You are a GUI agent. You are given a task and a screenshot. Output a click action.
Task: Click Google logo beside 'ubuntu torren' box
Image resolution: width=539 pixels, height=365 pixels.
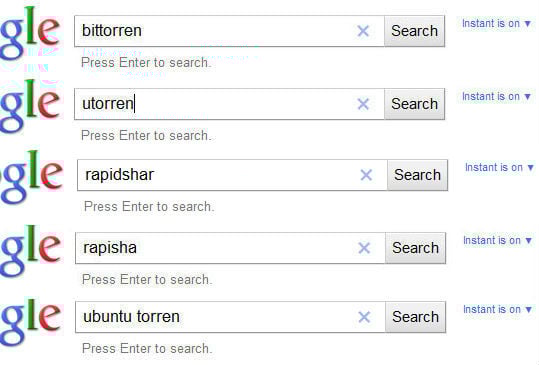tap(31, 320)
